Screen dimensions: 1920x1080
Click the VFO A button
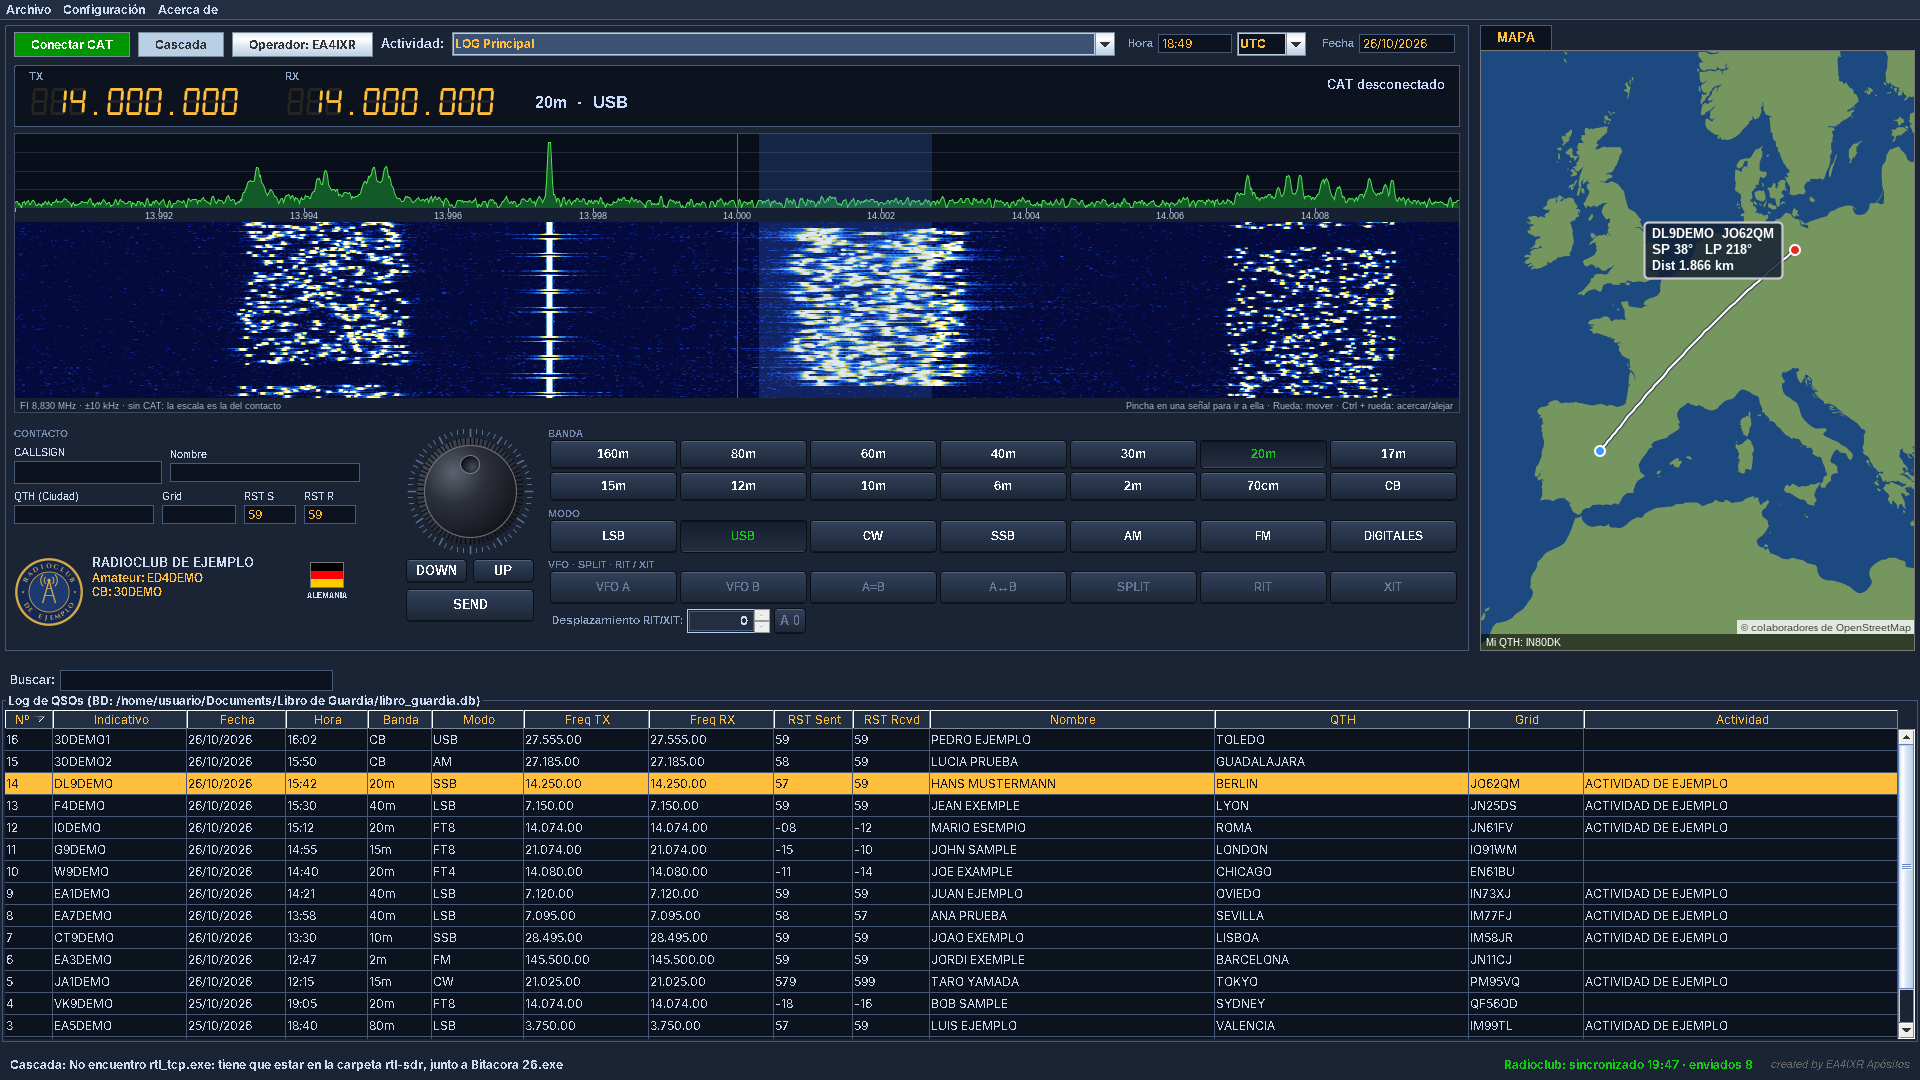[x=613, y=587]
